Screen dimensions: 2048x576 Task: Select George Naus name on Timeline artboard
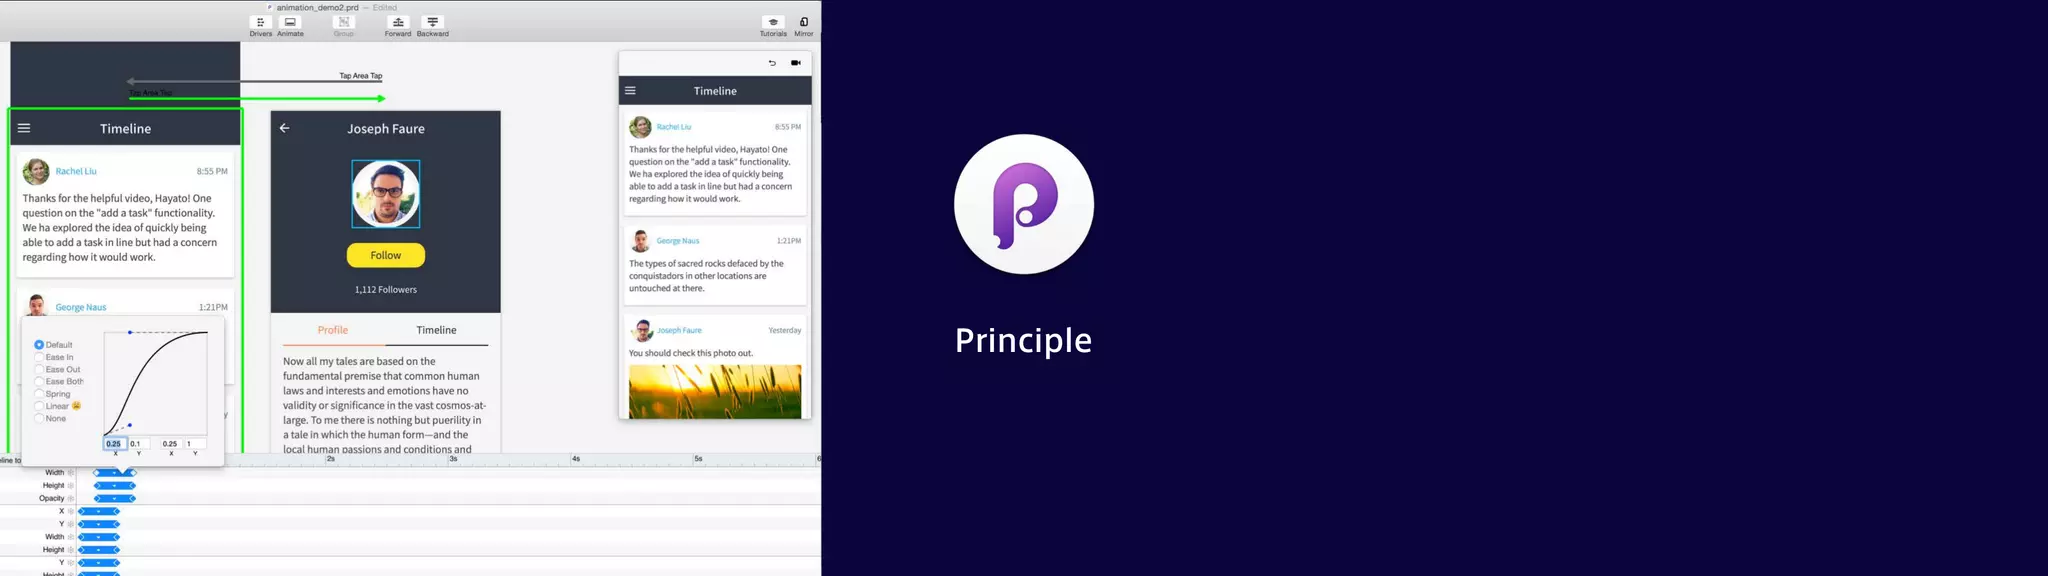[81, 307]
